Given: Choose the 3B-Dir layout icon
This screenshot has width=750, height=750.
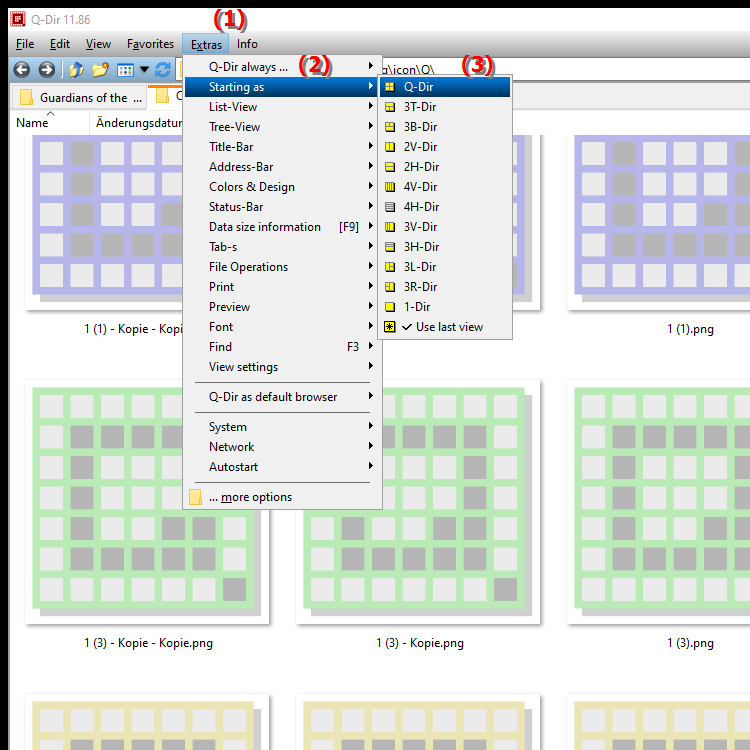Looking at the screenshot, I should 390,127.
